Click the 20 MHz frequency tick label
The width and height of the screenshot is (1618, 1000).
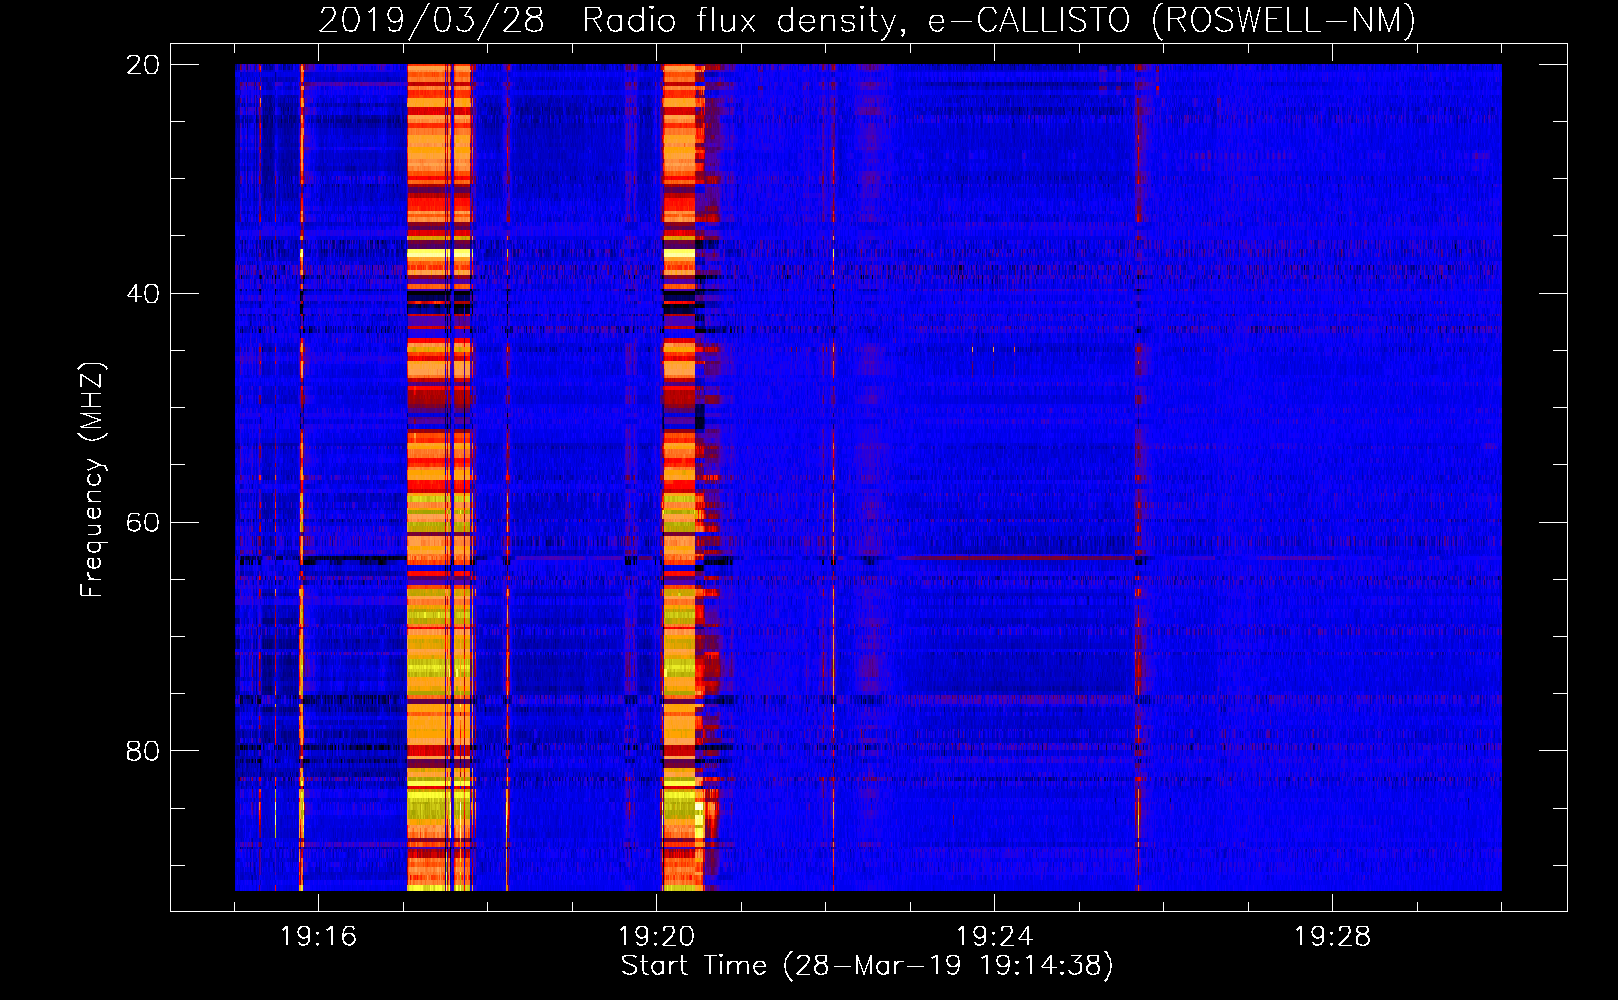tap(142, 65)
